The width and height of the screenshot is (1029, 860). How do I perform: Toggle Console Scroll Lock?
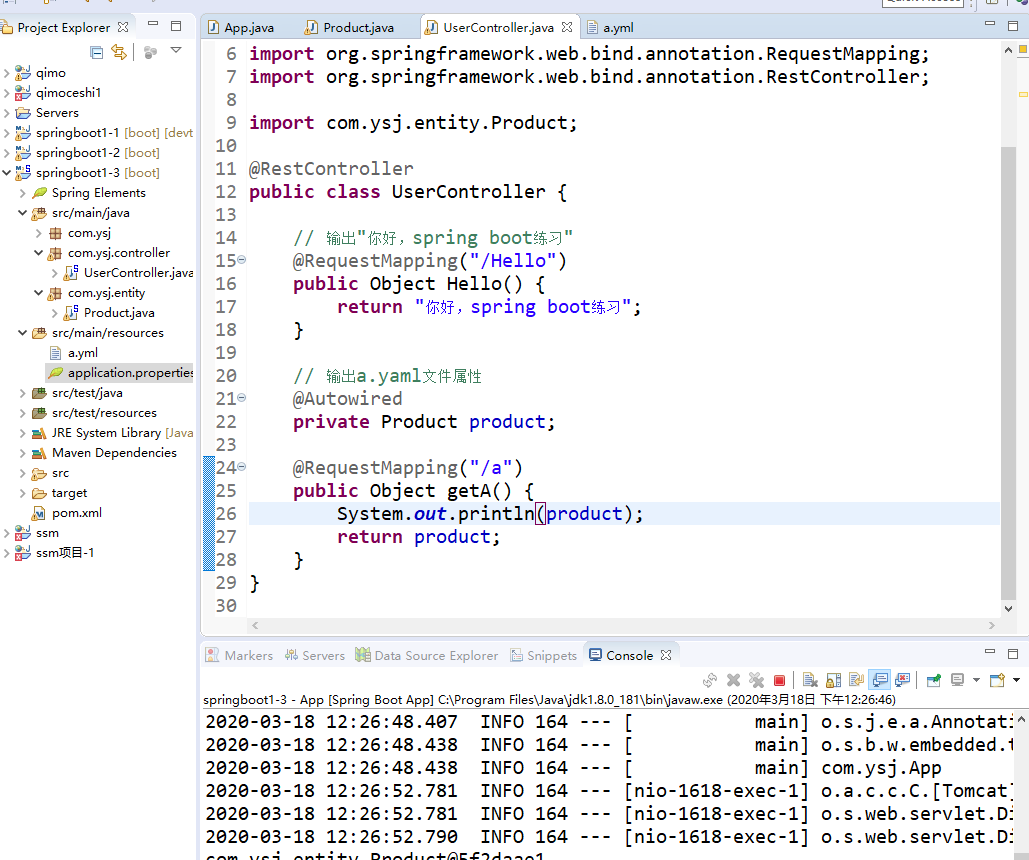pyautogui.click(x=833, y=680)
